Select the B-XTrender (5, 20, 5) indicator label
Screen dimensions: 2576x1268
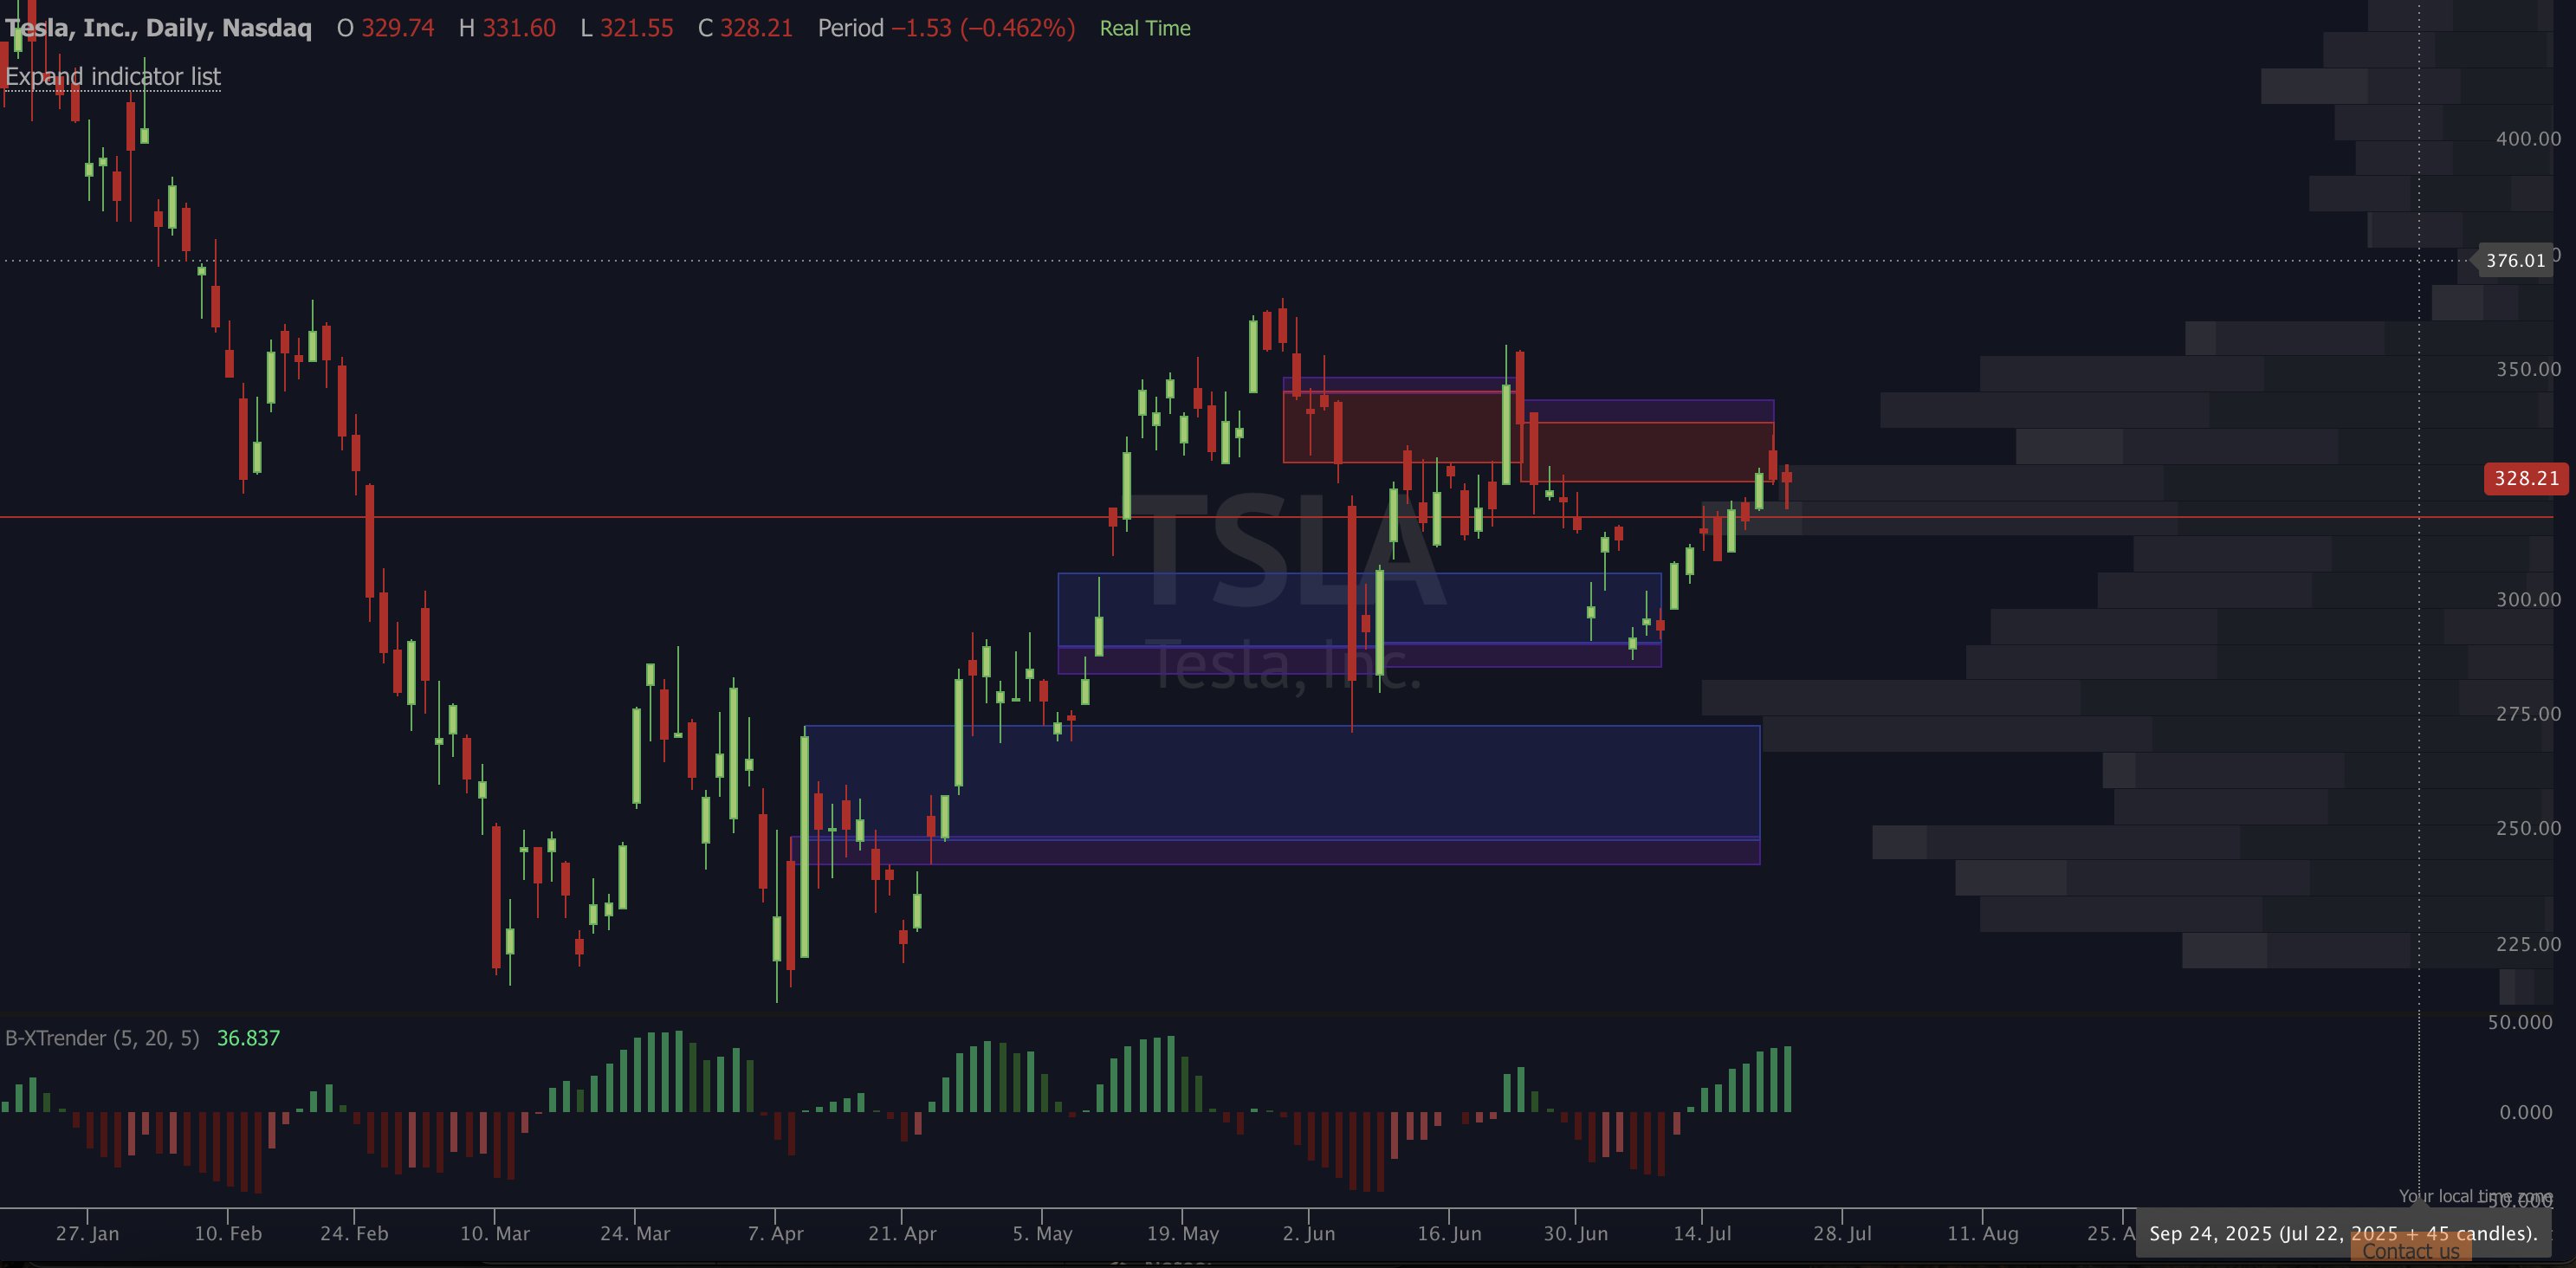coord(102,1038)
